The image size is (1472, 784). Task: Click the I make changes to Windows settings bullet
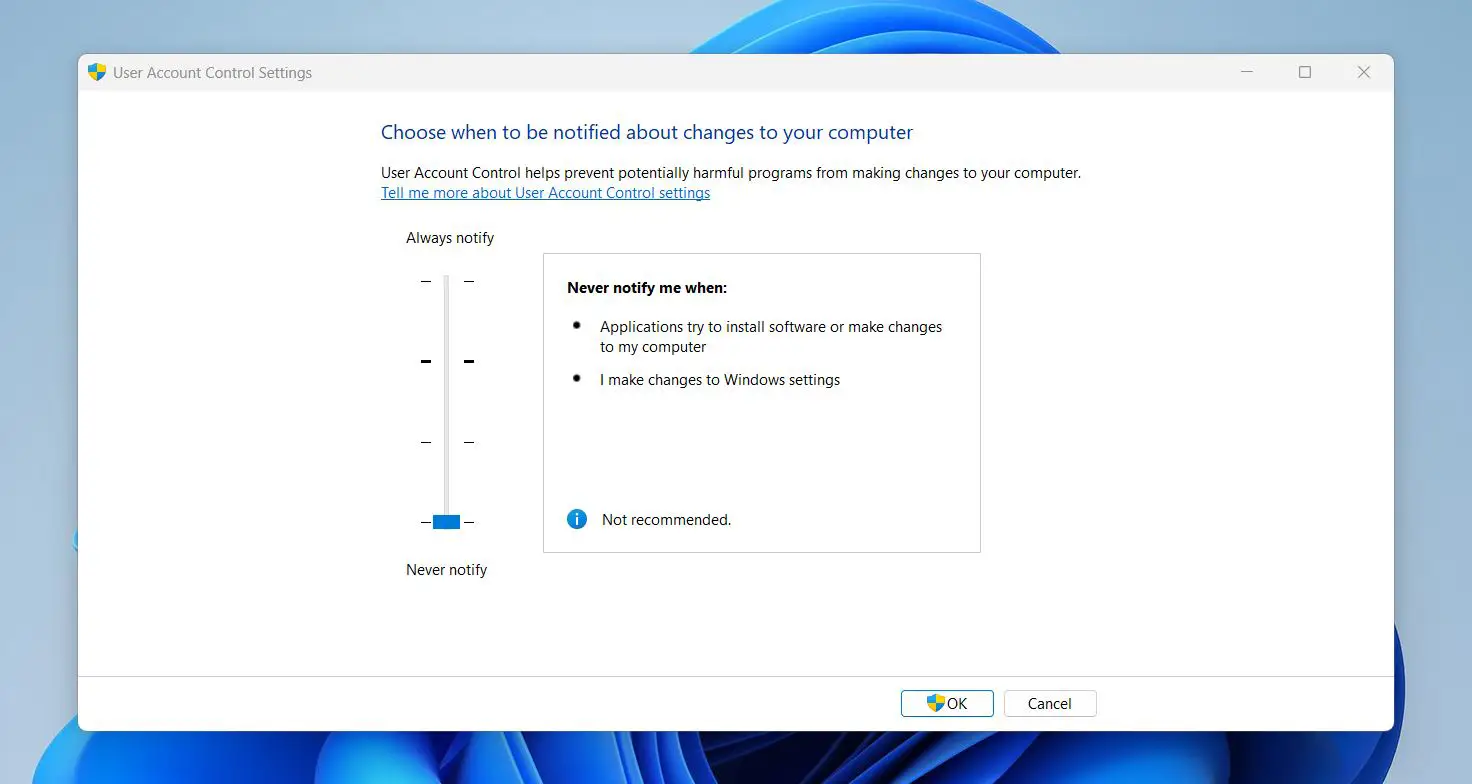719,379
